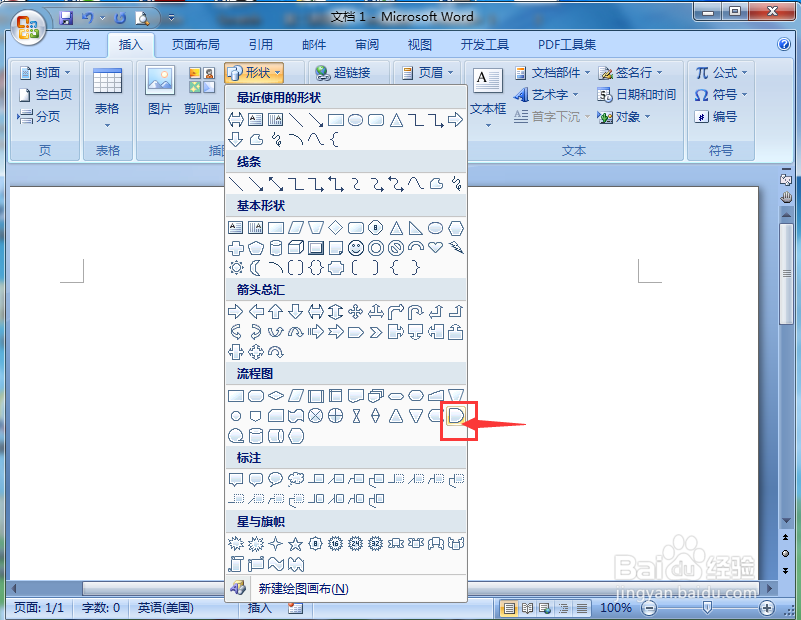Expand the Header (页眉) dropdown
Image resolution: width=801 pixels, height=620 pixels.
point(427,73)
